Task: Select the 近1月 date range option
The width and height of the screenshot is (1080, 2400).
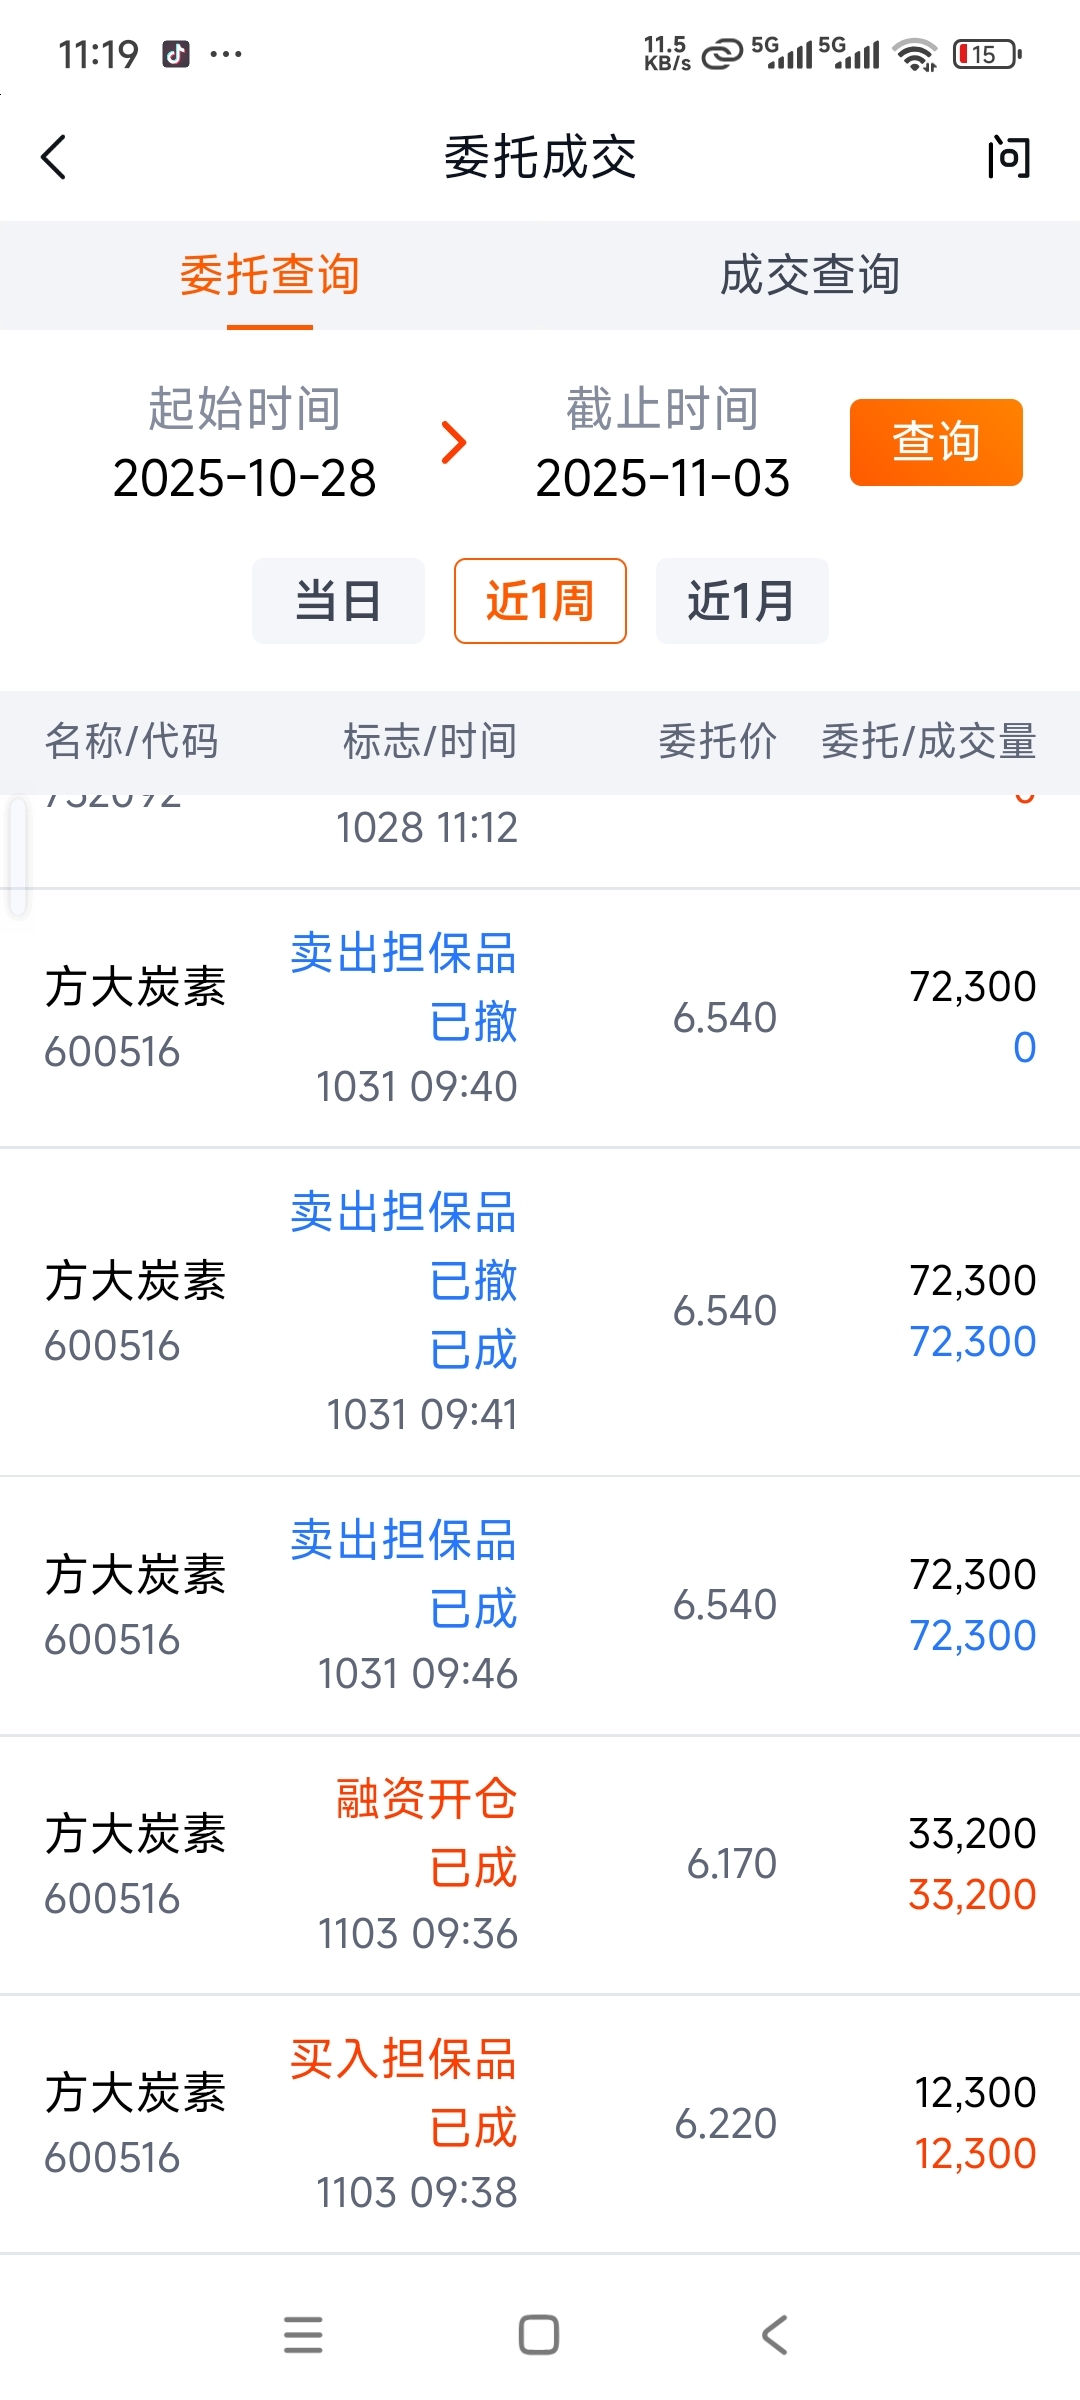Action: (742, 601)
